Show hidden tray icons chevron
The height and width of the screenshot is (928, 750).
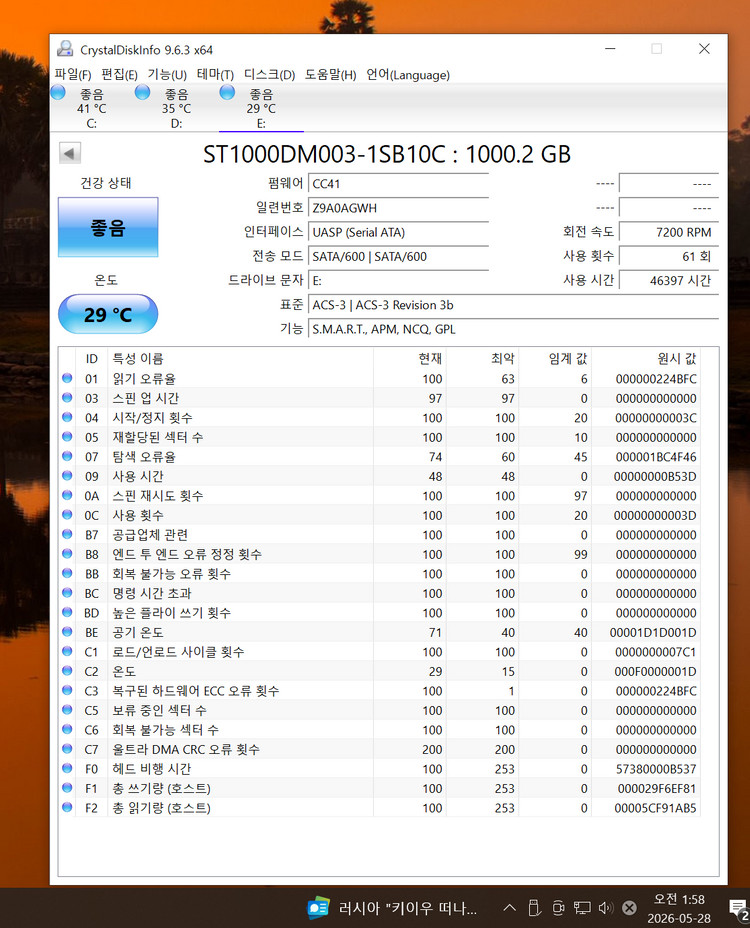(509, 908)
